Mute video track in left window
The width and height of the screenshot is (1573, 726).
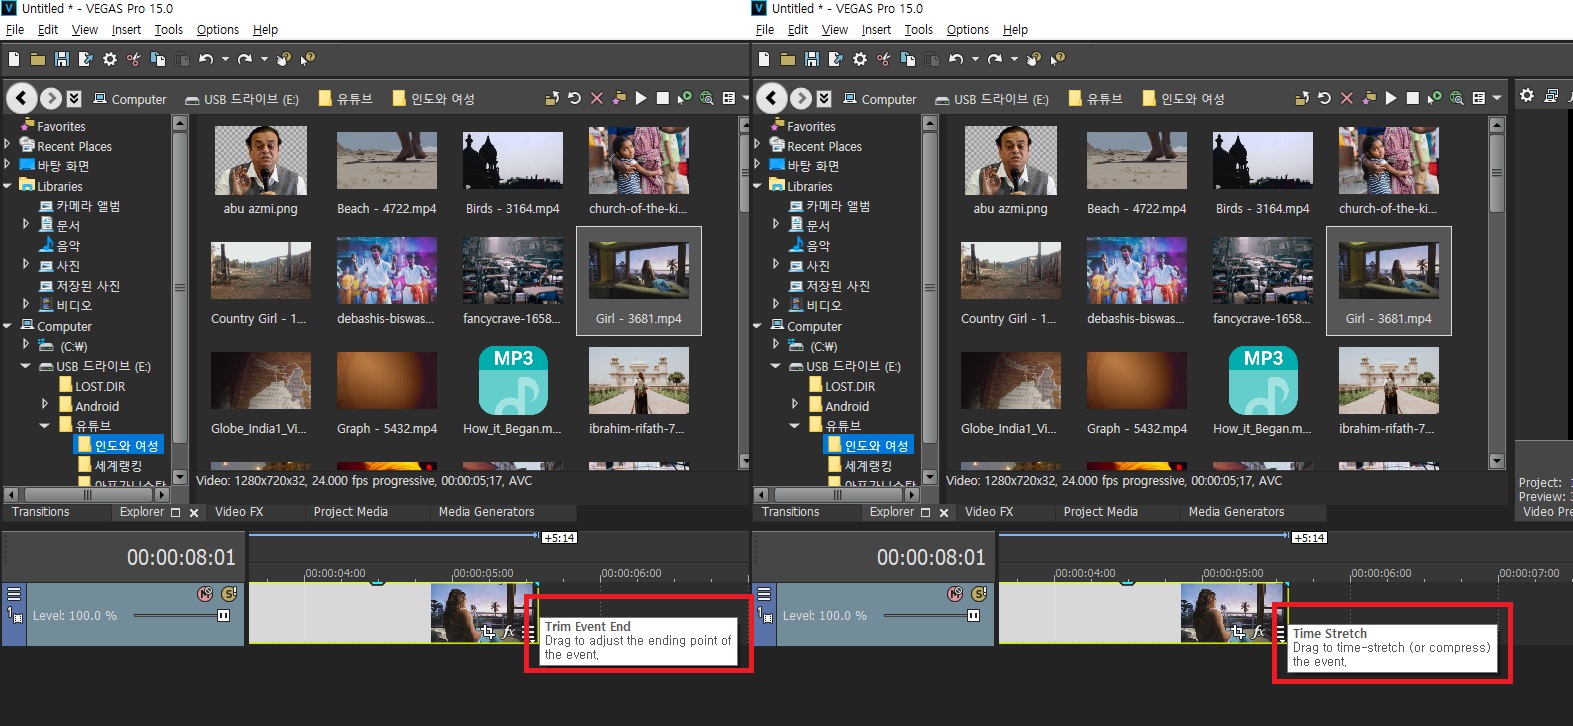click(x=205, y=594)
